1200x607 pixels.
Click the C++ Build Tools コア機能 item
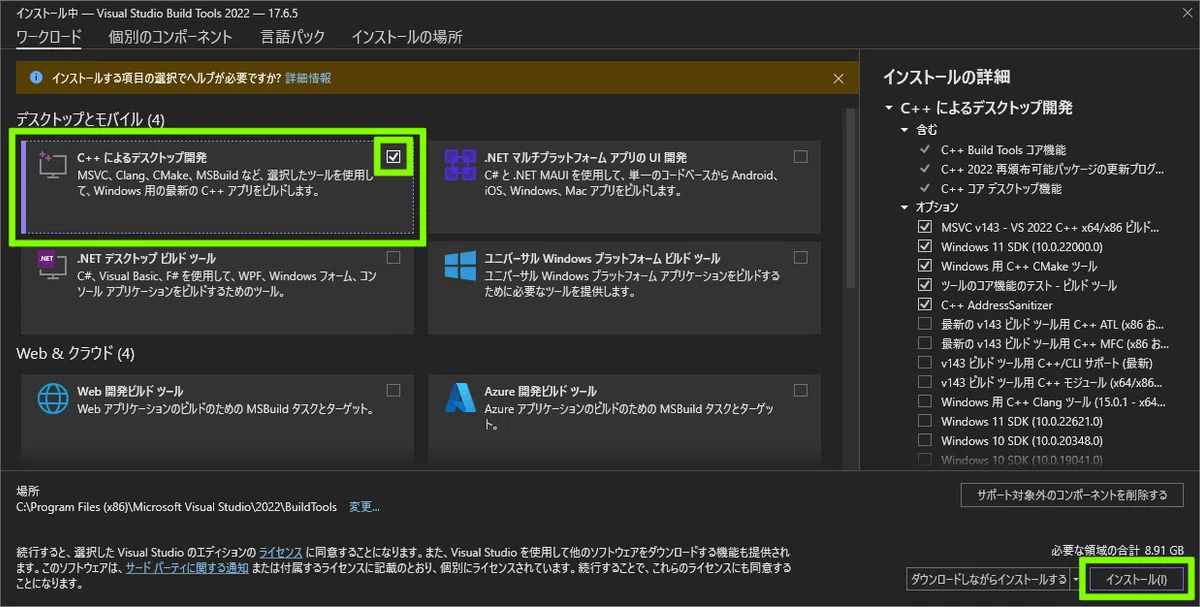point(1003,150)
